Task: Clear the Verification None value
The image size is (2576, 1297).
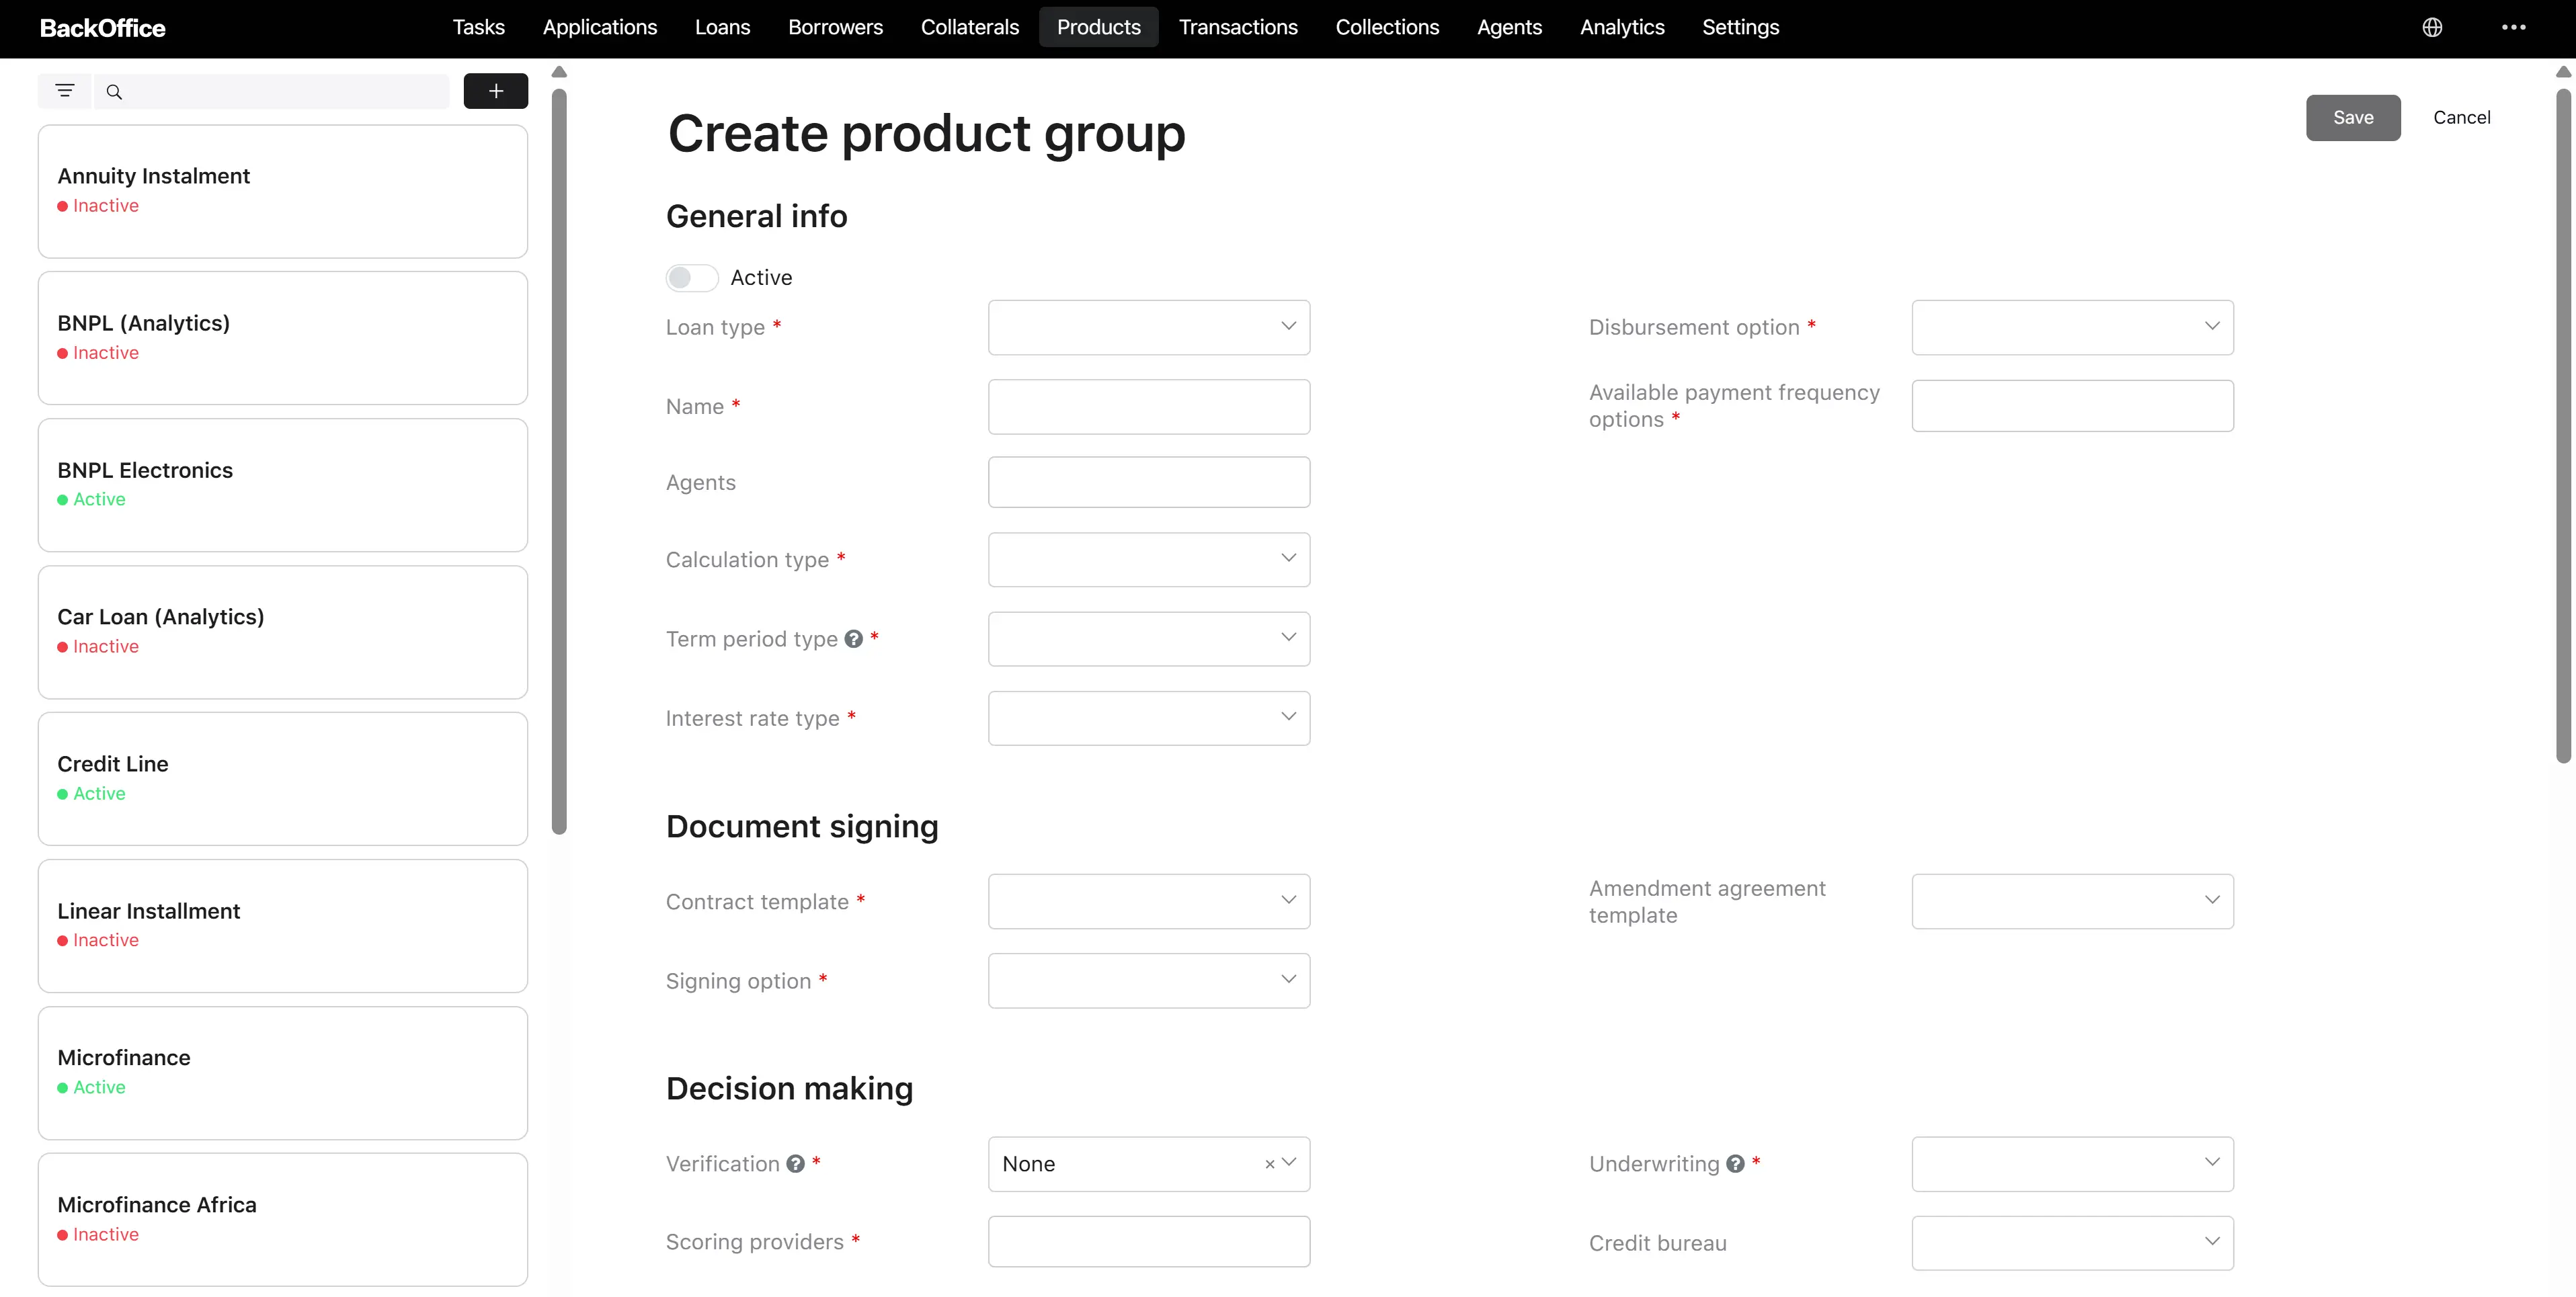Action: click(1269, 1164)
